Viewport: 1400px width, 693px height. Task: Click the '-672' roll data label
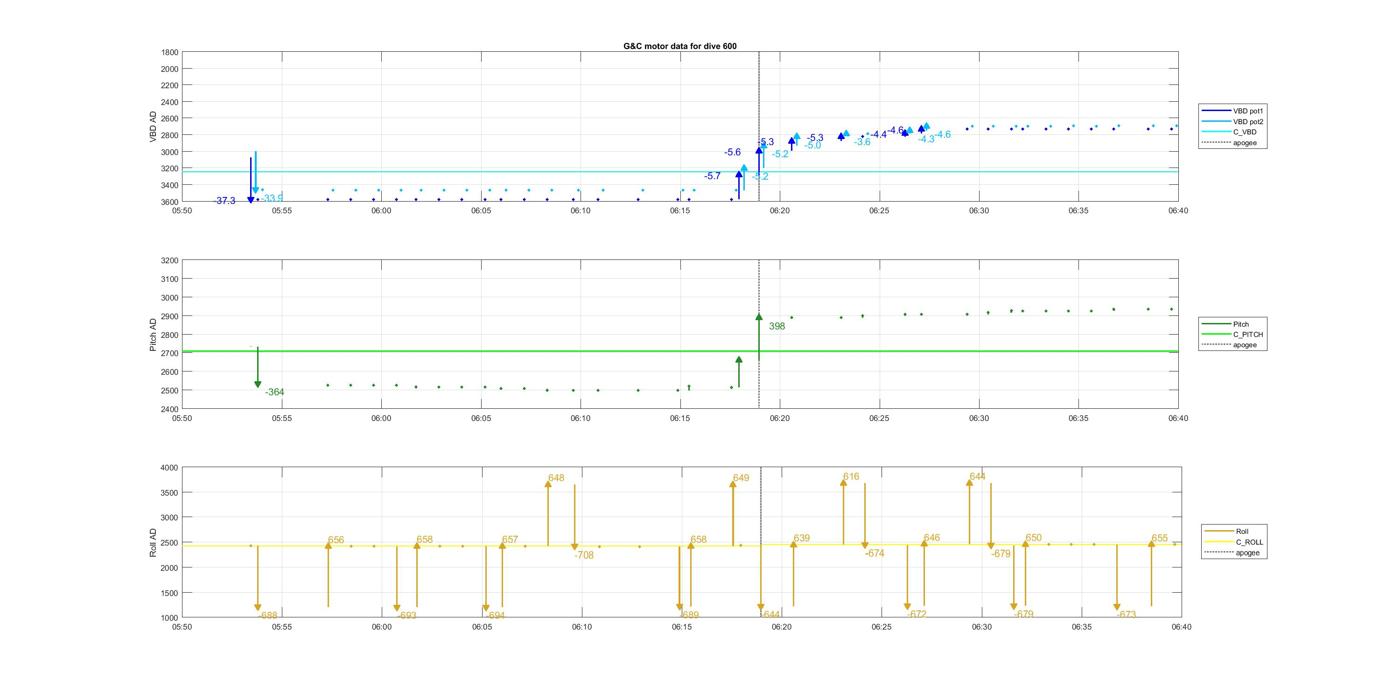point(917,614)
